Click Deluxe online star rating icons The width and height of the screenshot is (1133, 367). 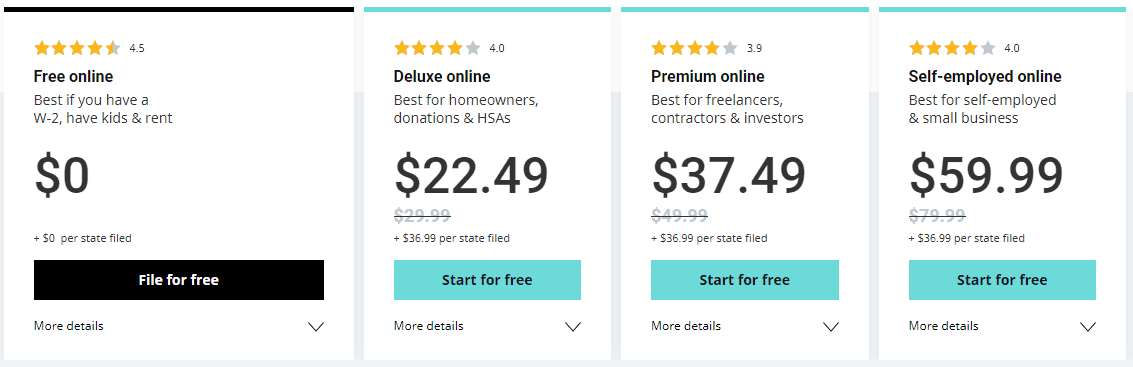coord(437,48)
